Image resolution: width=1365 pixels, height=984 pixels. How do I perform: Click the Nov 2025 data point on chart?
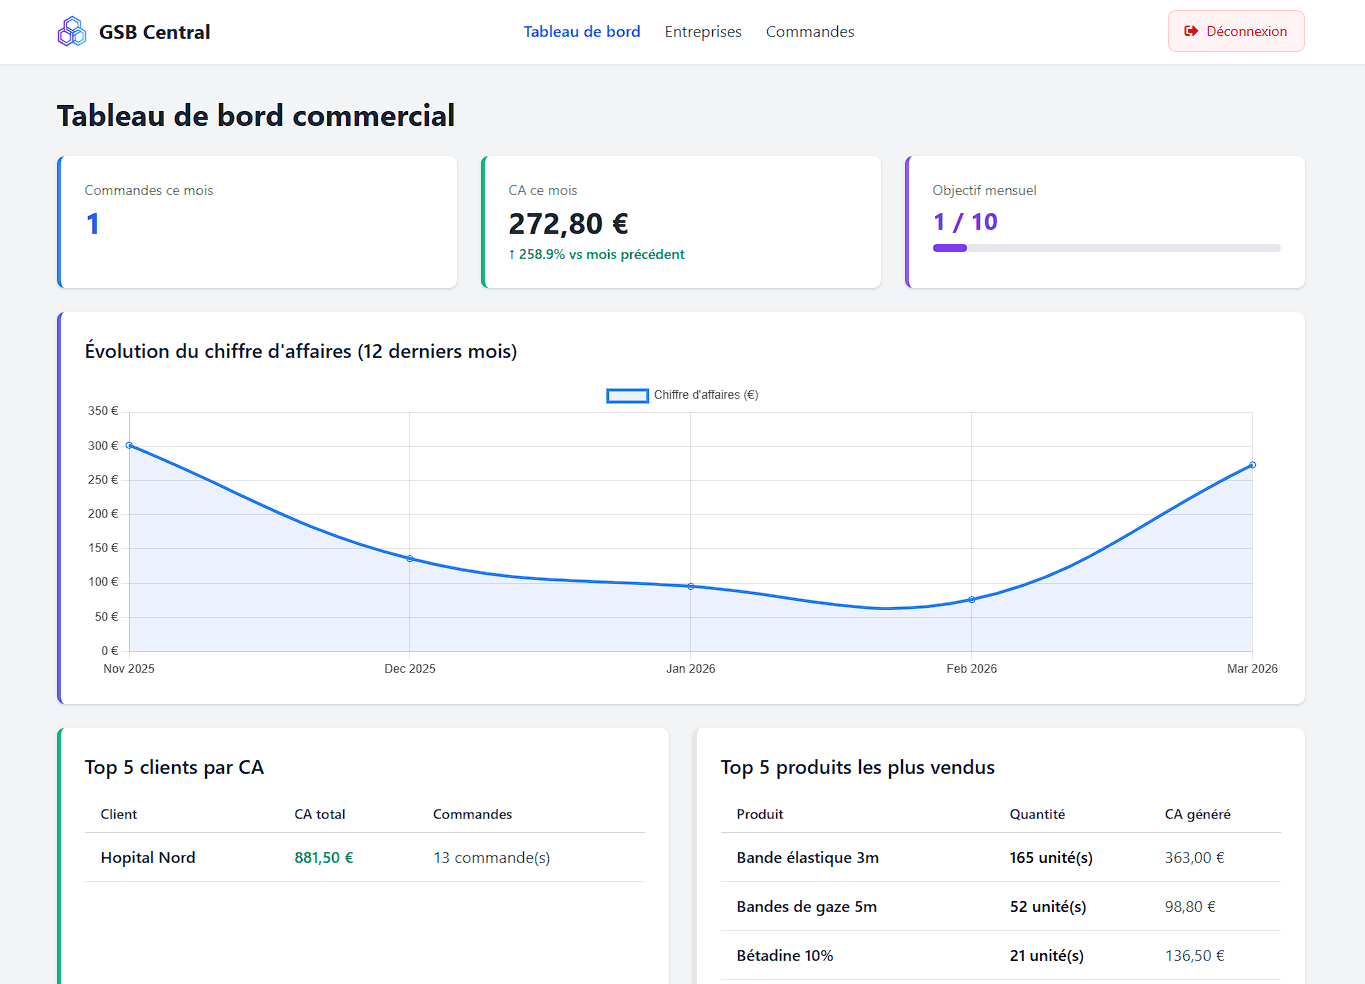point(129,445)
